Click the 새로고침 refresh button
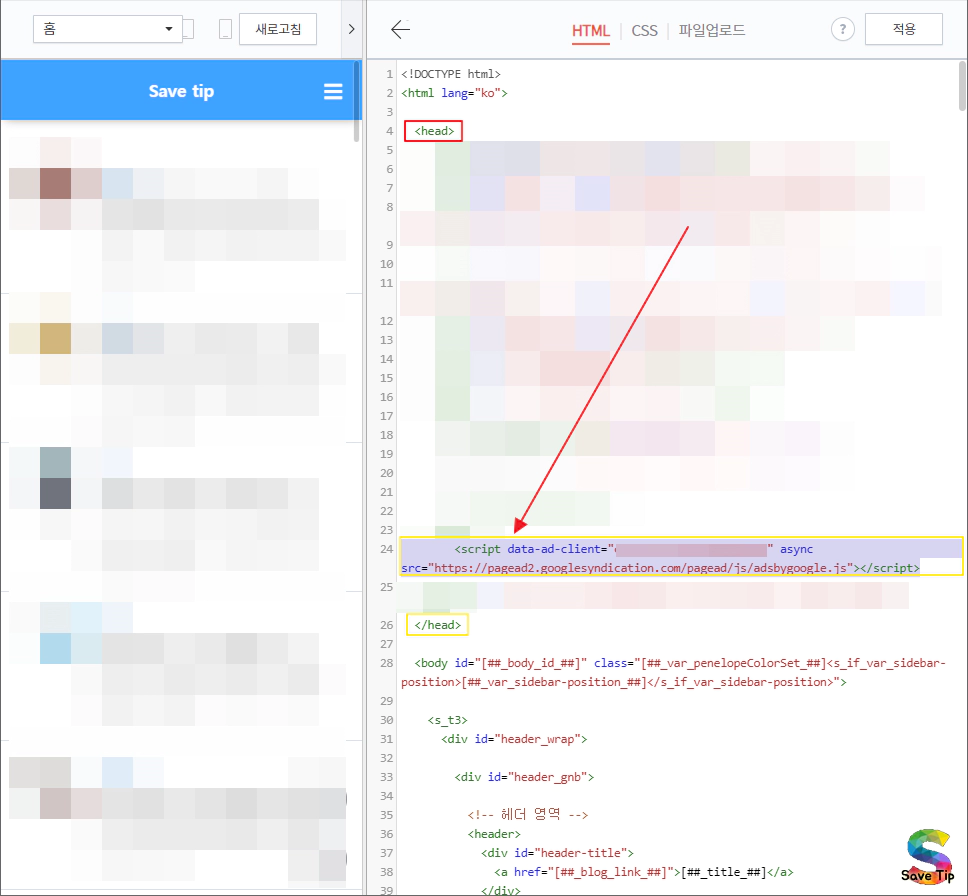968x896 pixels. tap(278, 29)
